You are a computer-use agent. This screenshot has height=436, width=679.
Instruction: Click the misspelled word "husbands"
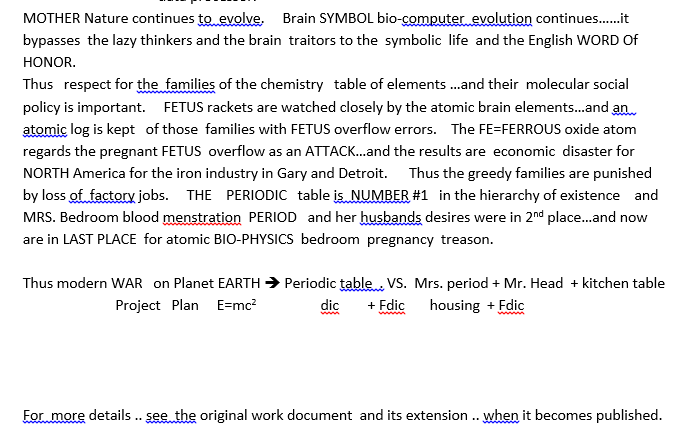[x=391, y=217]
